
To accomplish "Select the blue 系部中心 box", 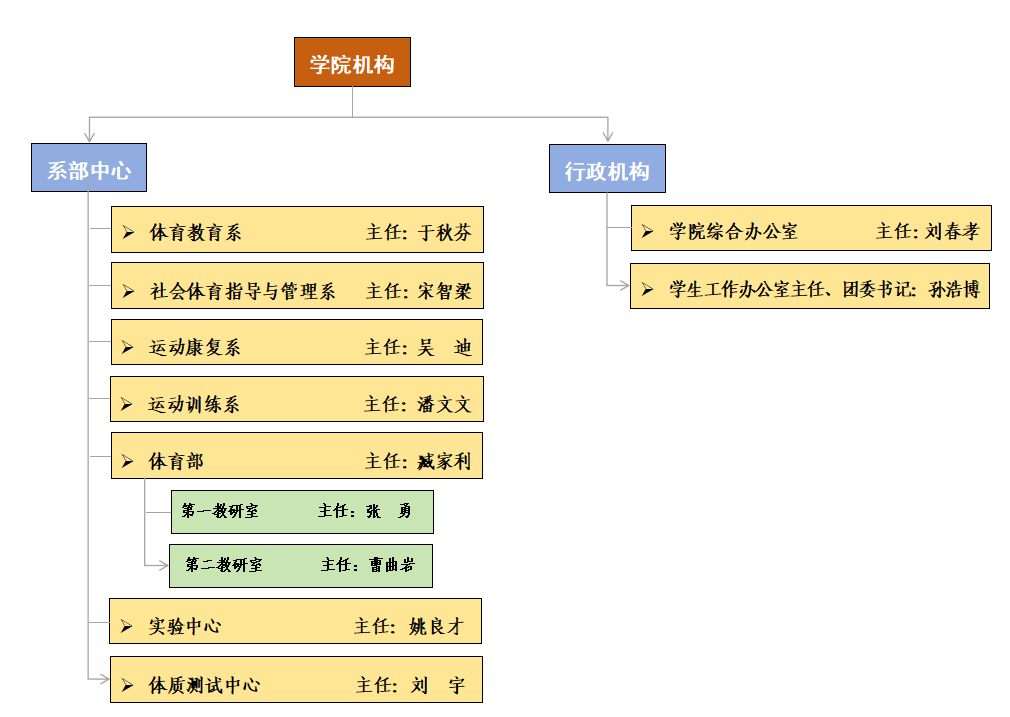I will click(89, 168).
